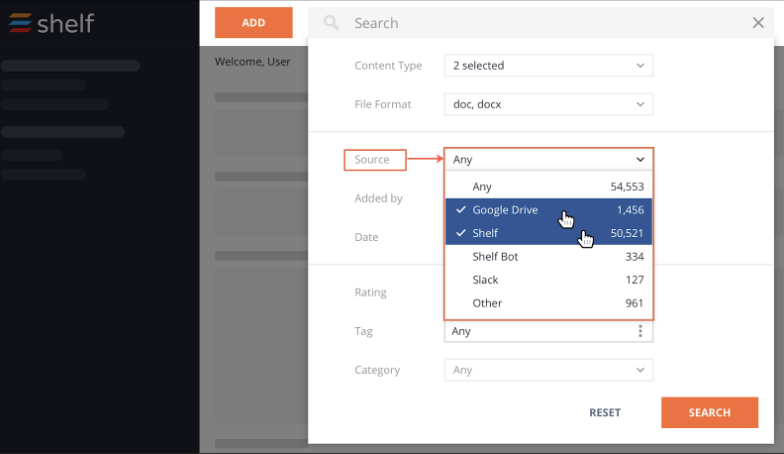Screen dimensions: 784x454
Task: Uncheck Shelf source option
Action: (x=548, y=233)
